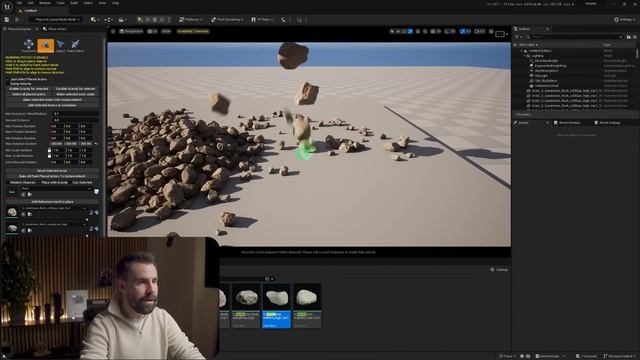Image resolution: width=640 pixels, height=360 pixels.
Task: Click the Content Browser Settings button
Action: [499, 269]
